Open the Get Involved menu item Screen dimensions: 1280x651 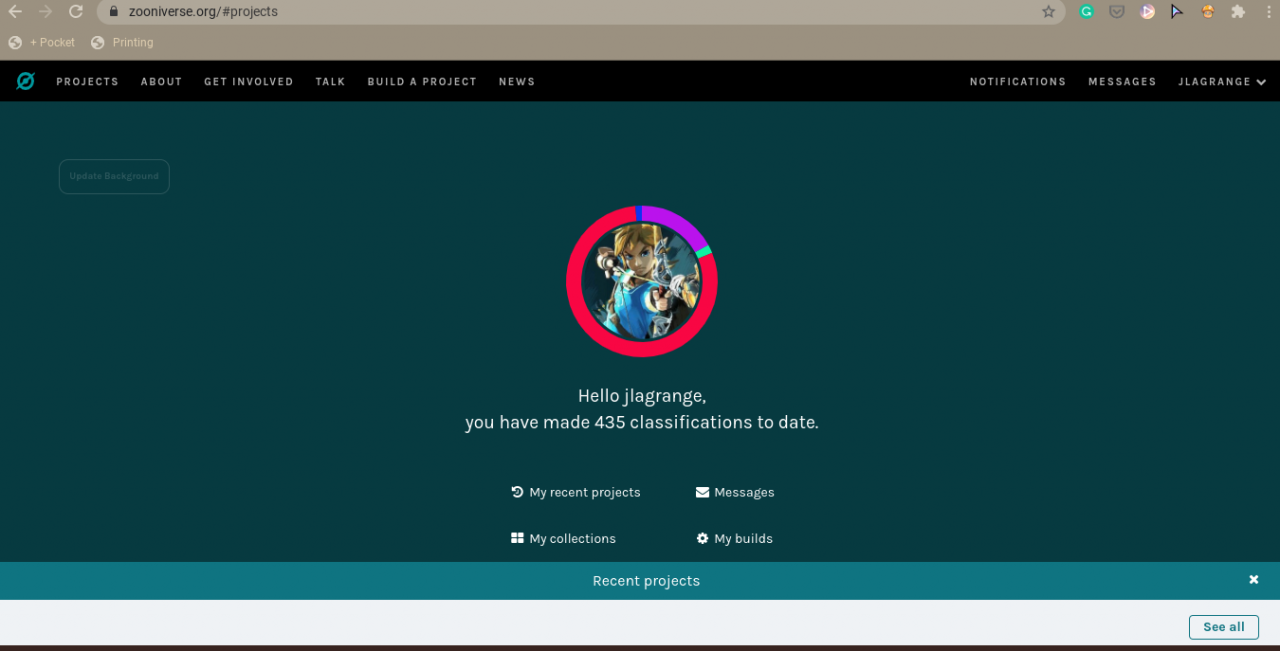(x=249, y=82)
